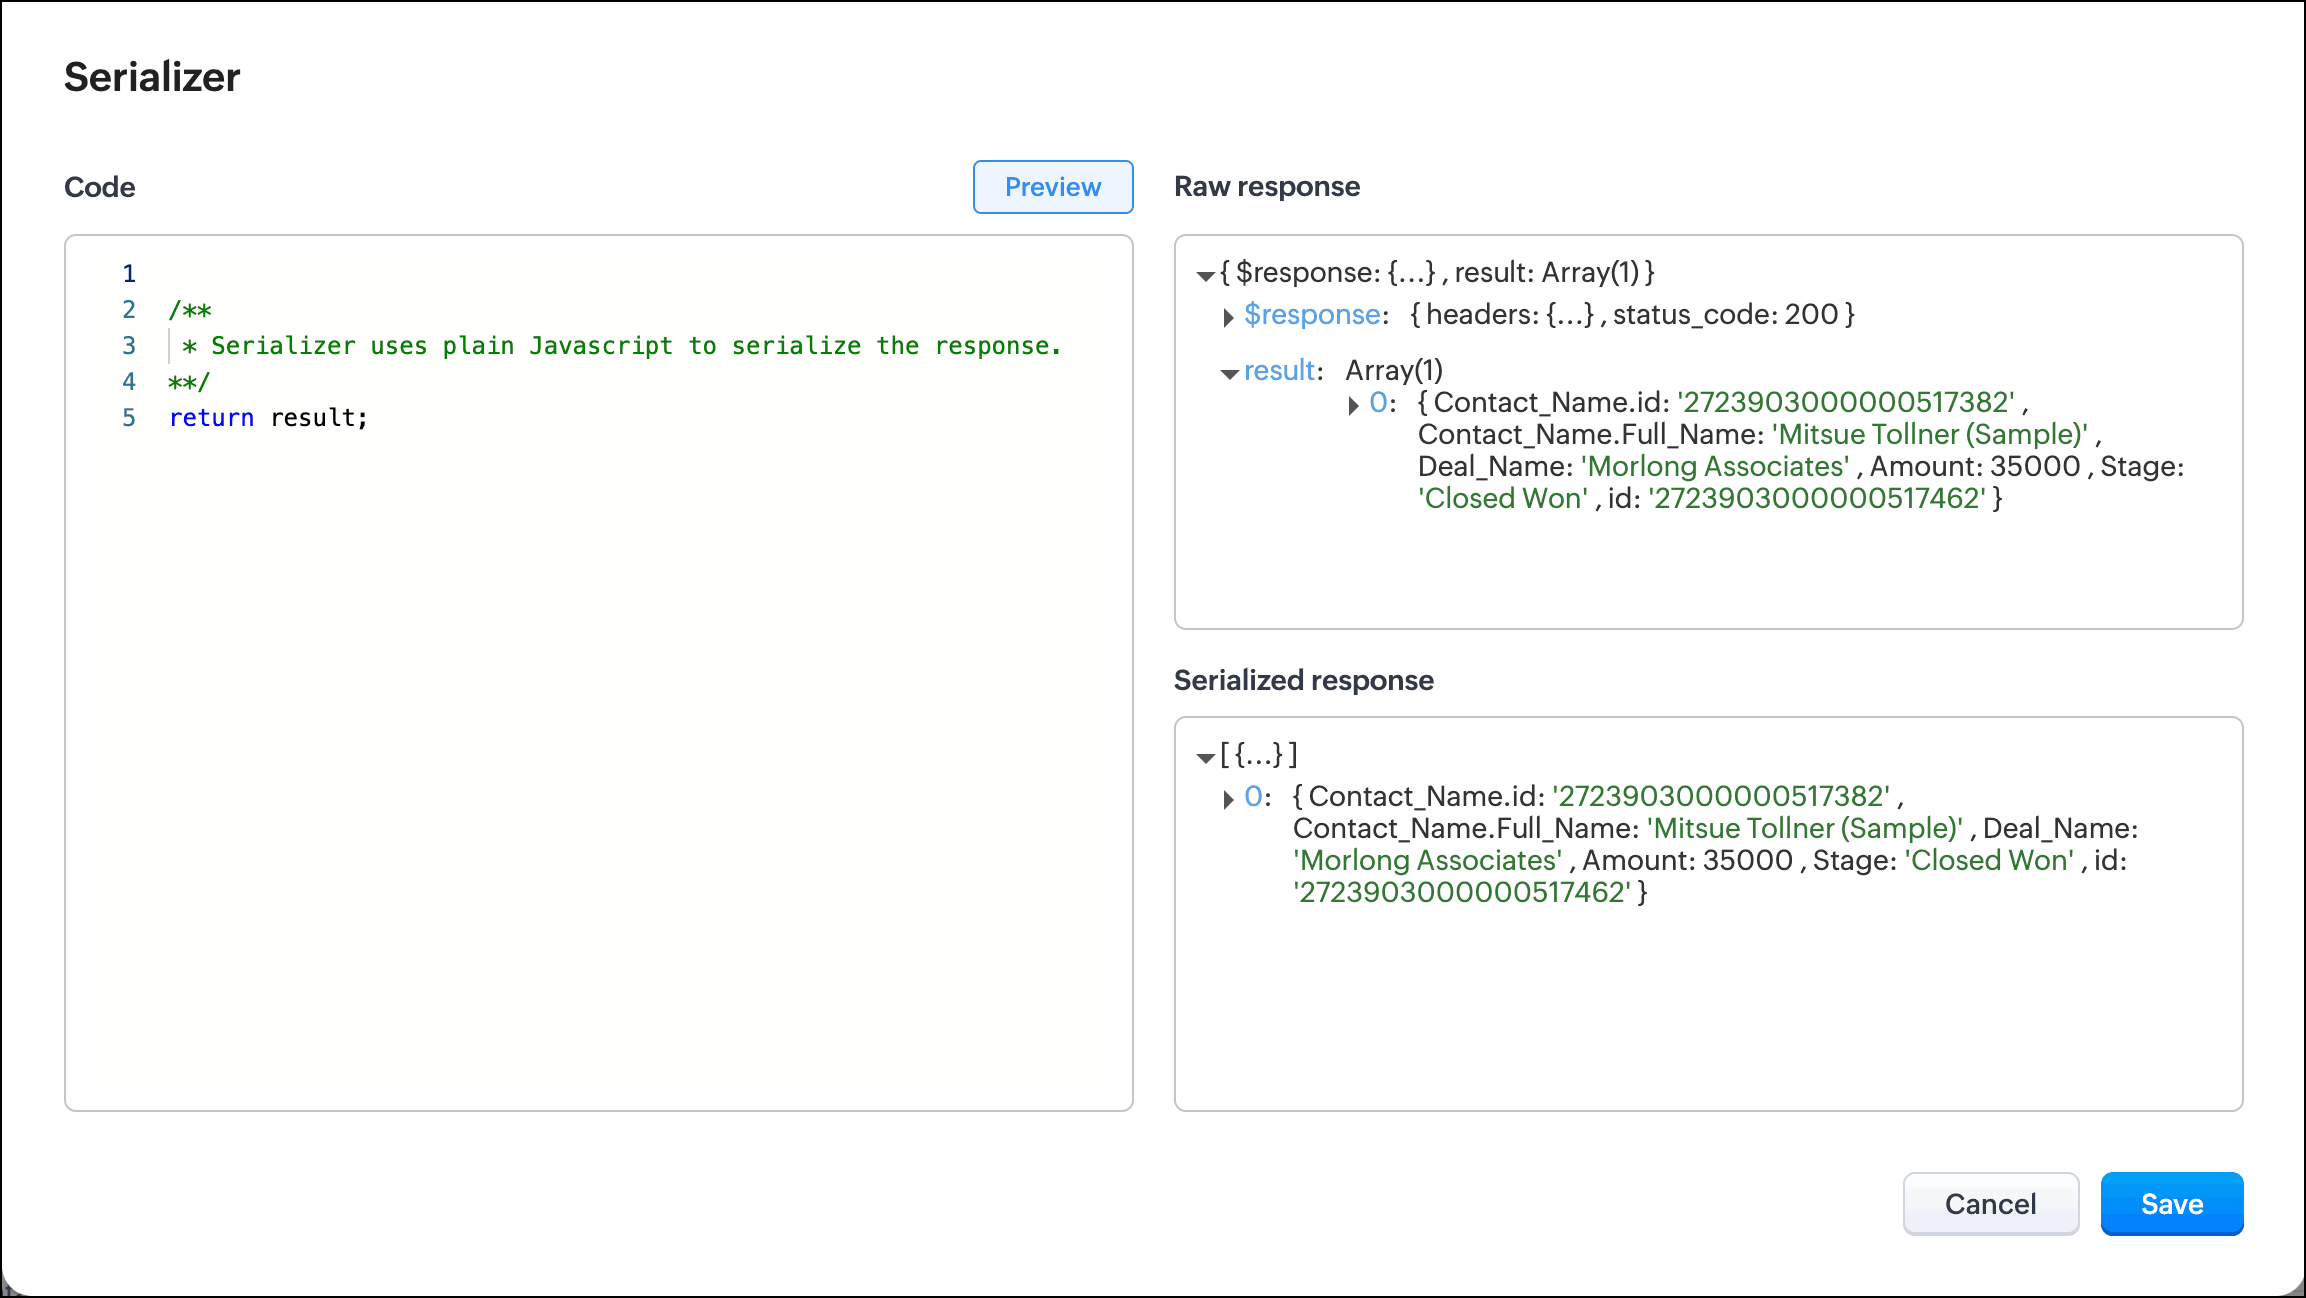Click 'Closed Won' value in raw response

(x=1503, y=498)
